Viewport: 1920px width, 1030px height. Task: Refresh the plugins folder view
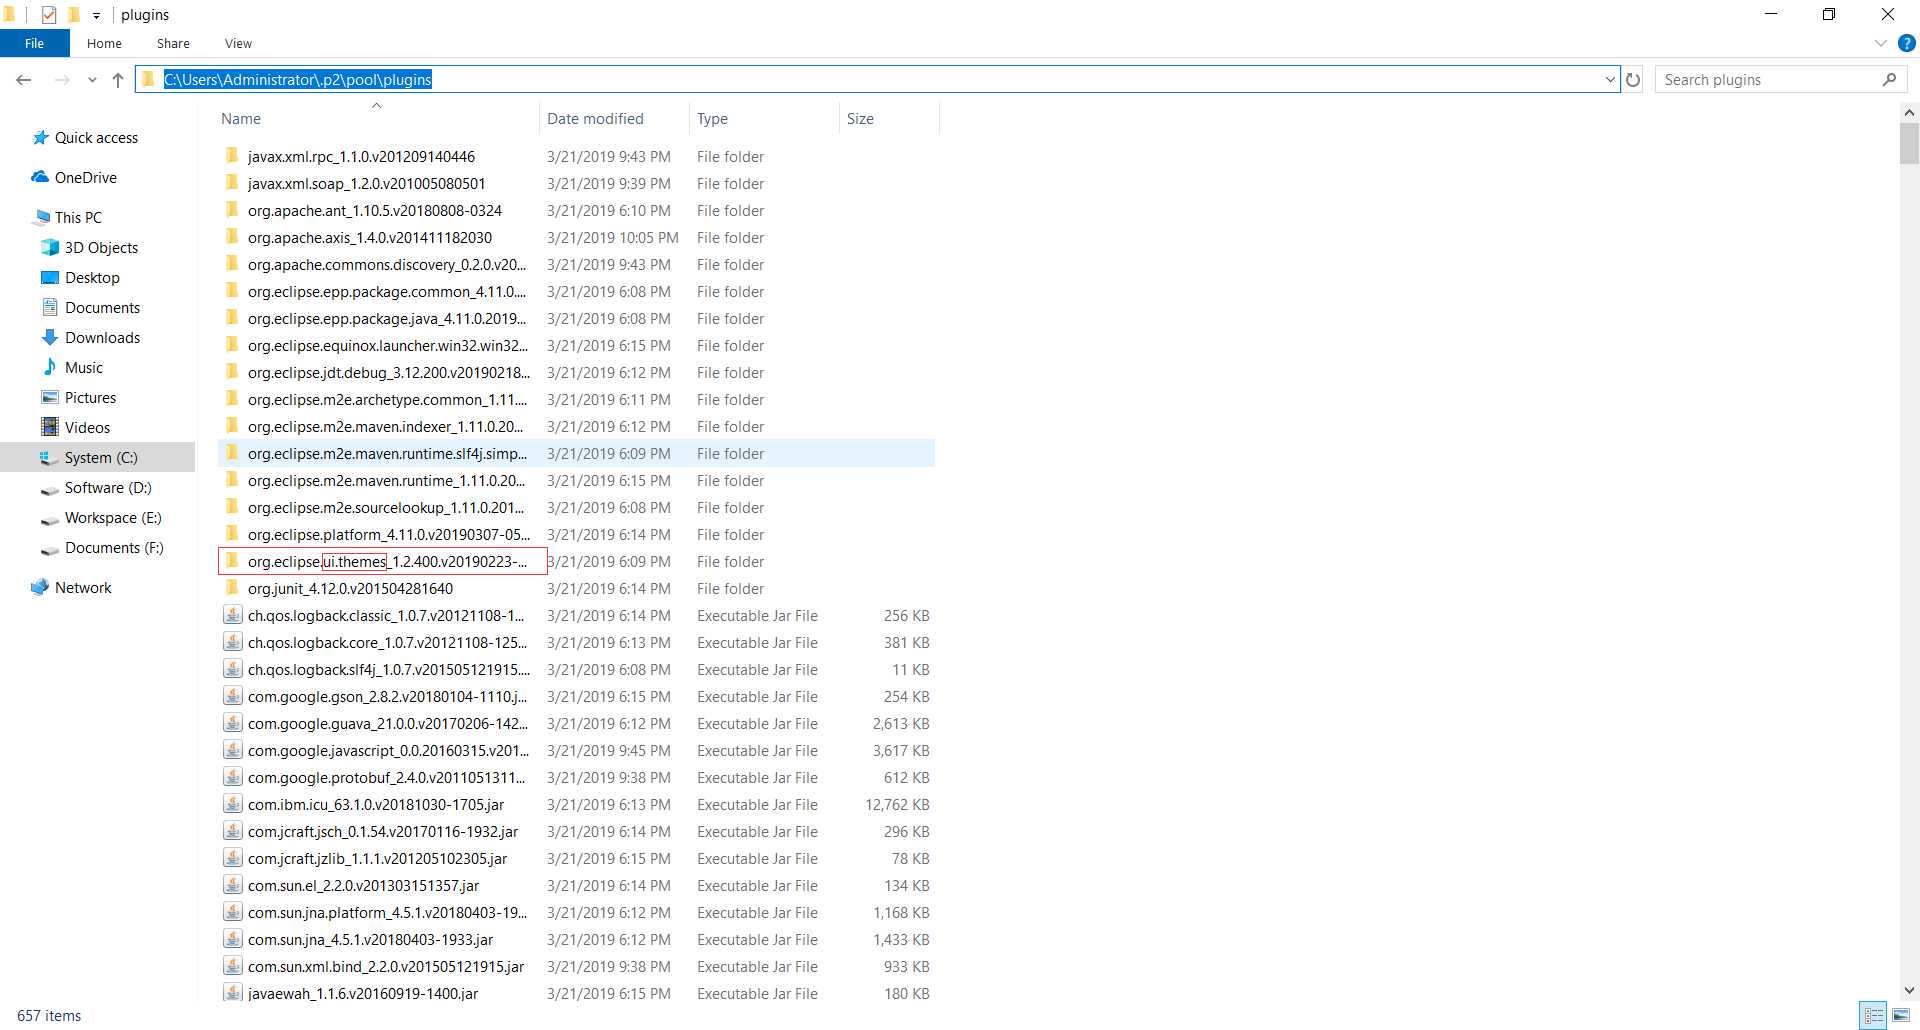1633,80
